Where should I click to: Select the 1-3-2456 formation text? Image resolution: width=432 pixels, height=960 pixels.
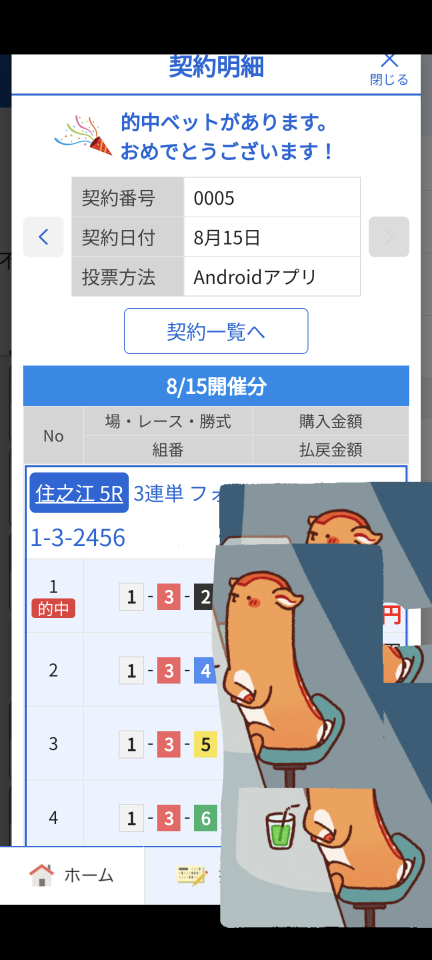pyautogui.click(x=78, y=538)
